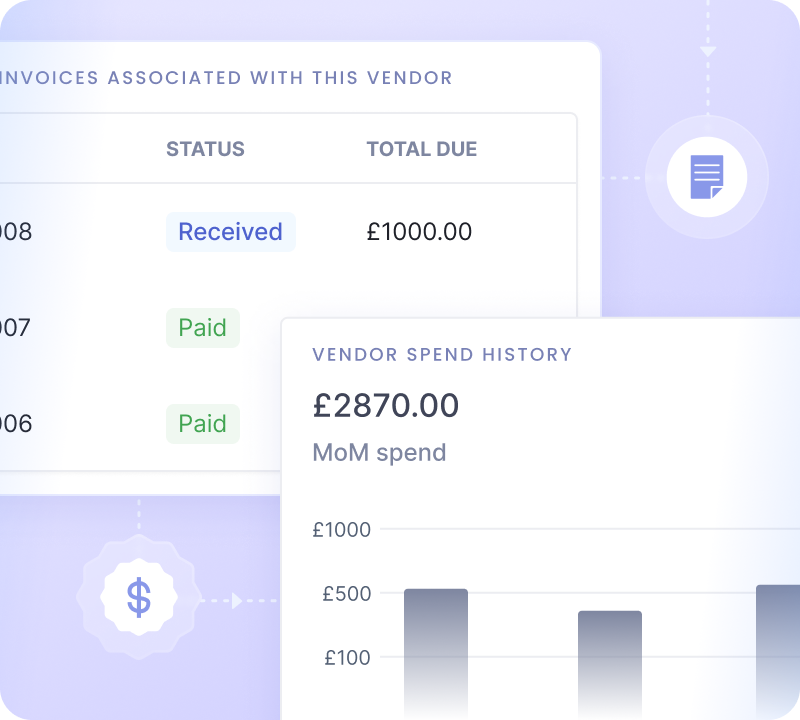Click the rightmost bar in spend chart
Image resolution: width=800 pixels, height=720 pixels.
[x=778, y=648]
